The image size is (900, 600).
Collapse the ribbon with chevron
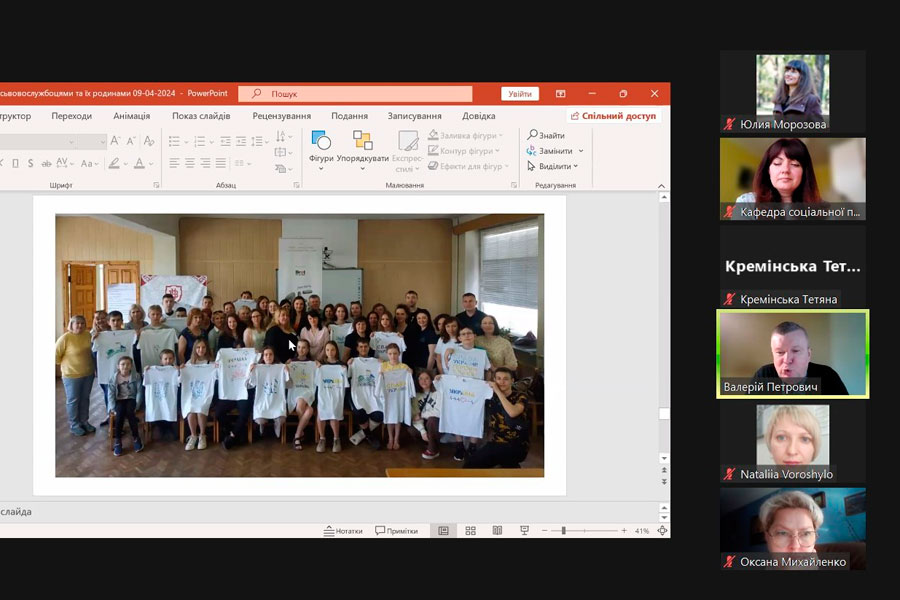pyautogui.click(x=660, y=185)
